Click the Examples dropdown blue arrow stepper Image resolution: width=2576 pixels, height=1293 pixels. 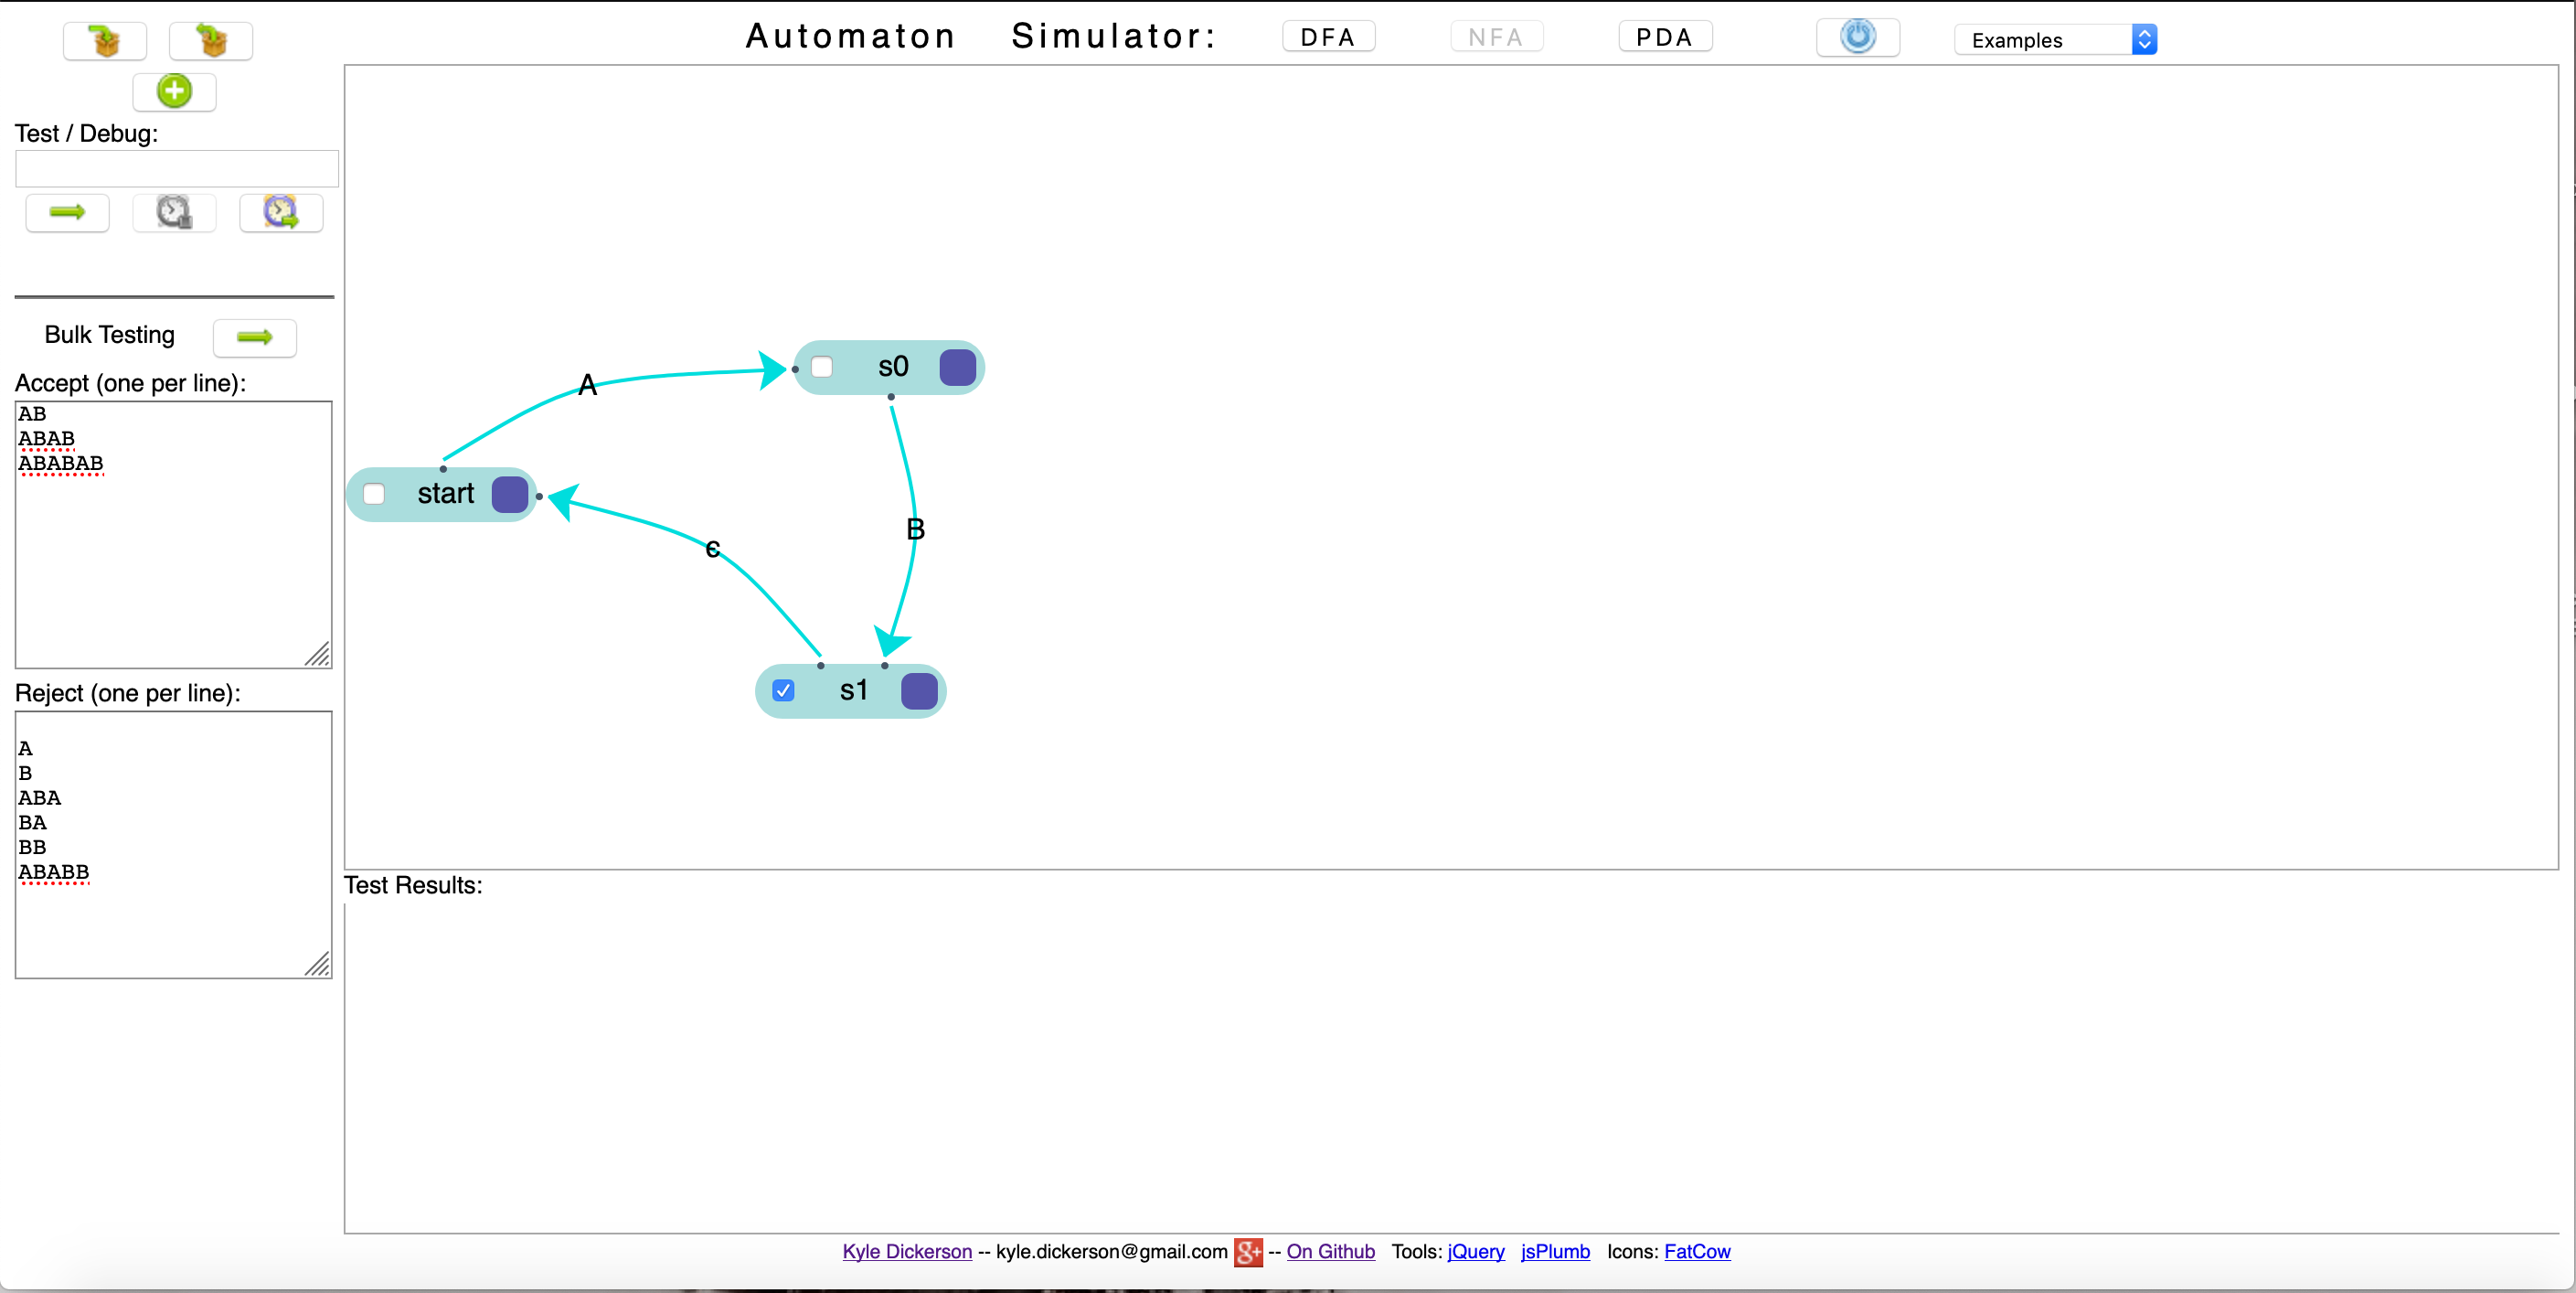point(2144,40)
